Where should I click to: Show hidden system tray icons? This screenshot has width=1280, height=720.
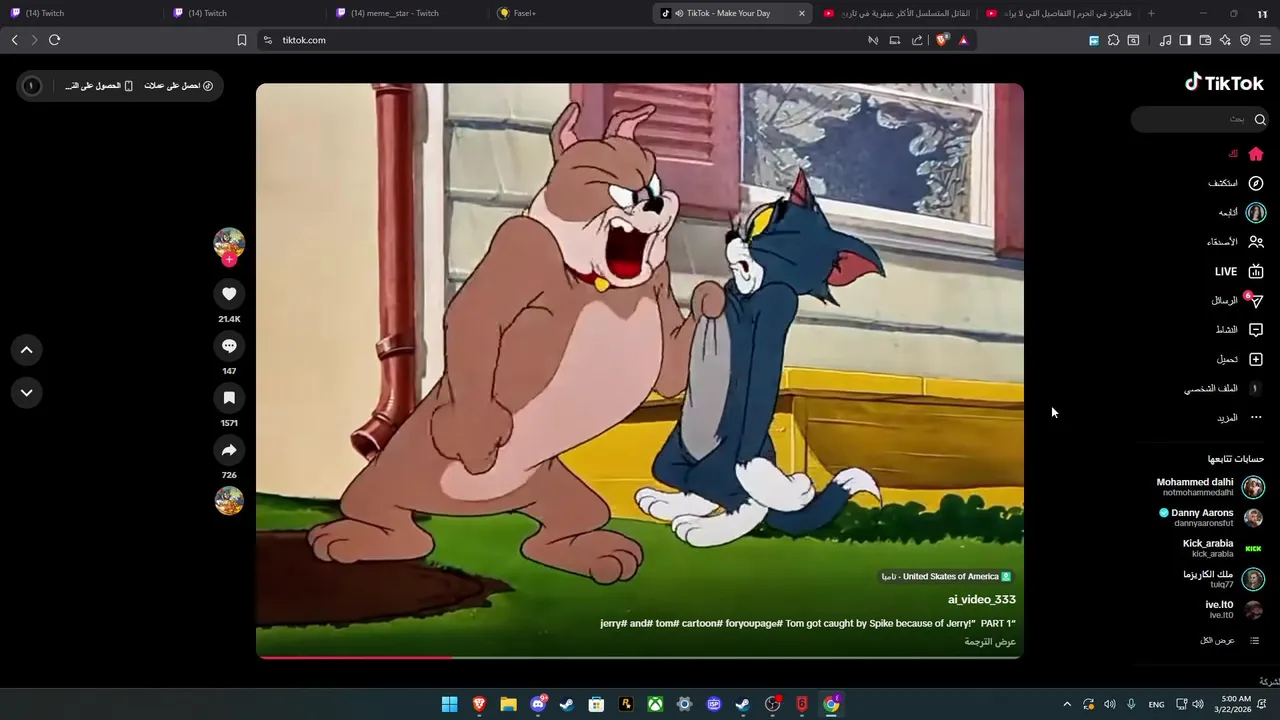tap(1067, 704)
